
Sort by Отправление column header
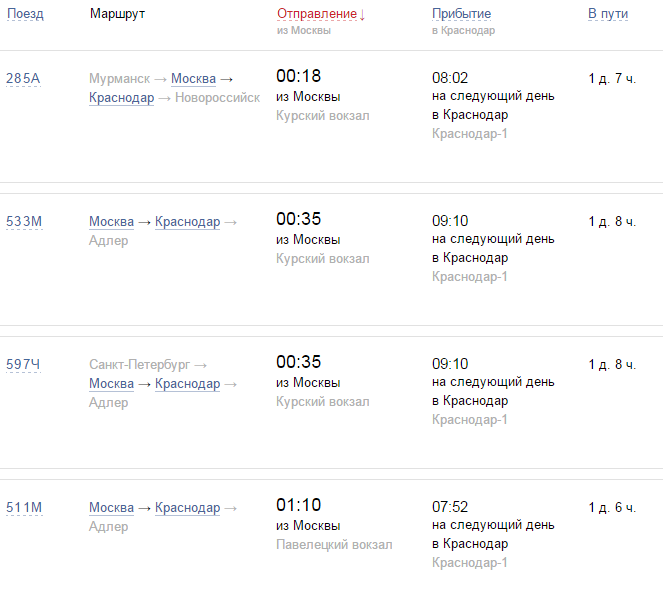click(x=320, y=14)
